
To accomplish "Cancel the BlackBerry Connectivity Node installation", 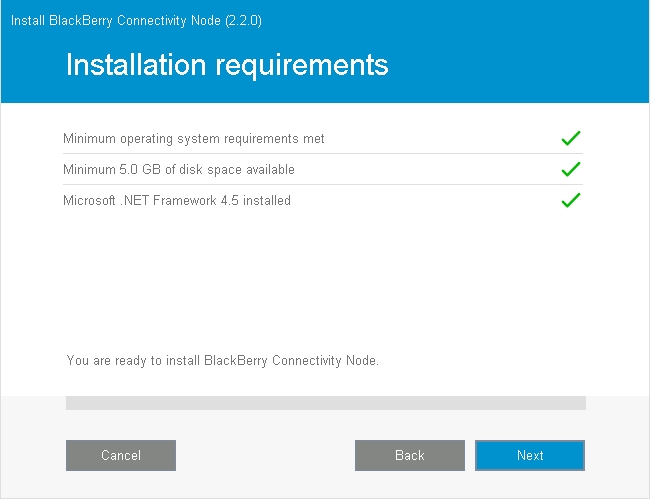I will click(121, 455).
